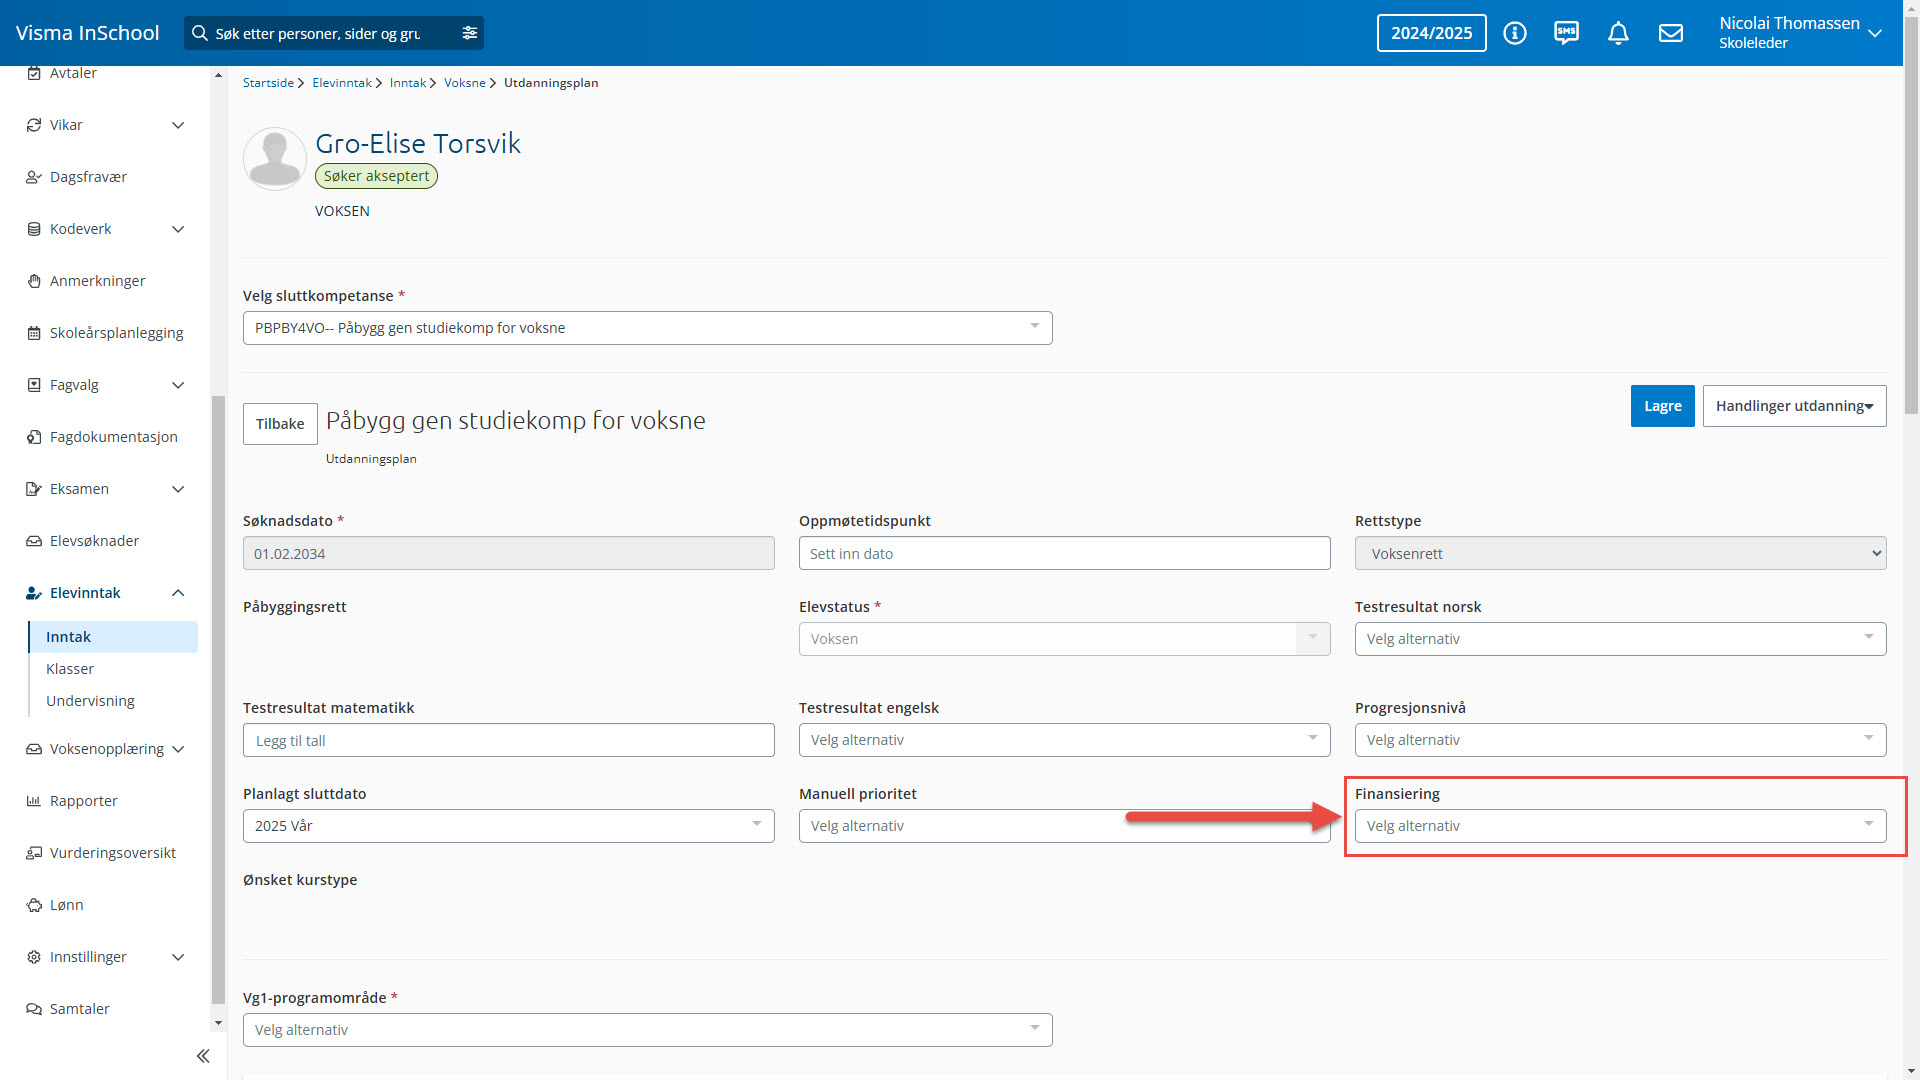The width and height of the screenshot is (1920, 1080).
Task: Click the Skoleårsplanlegging calendar icon
Action: click(x=34, y=333)
